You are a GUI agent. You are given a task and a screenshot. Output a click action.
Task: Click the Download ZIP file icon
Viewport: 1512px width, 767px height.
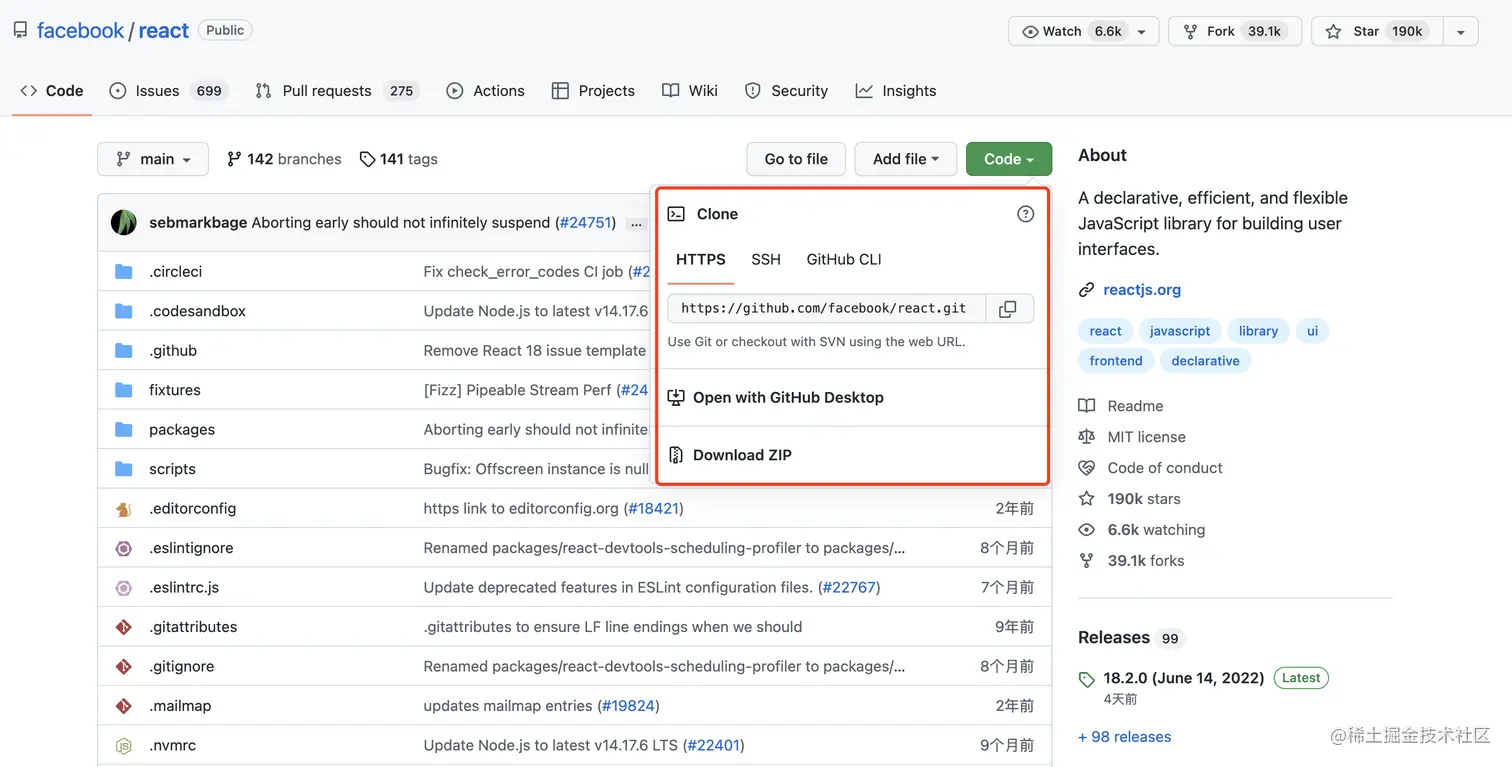click(676, 455)
